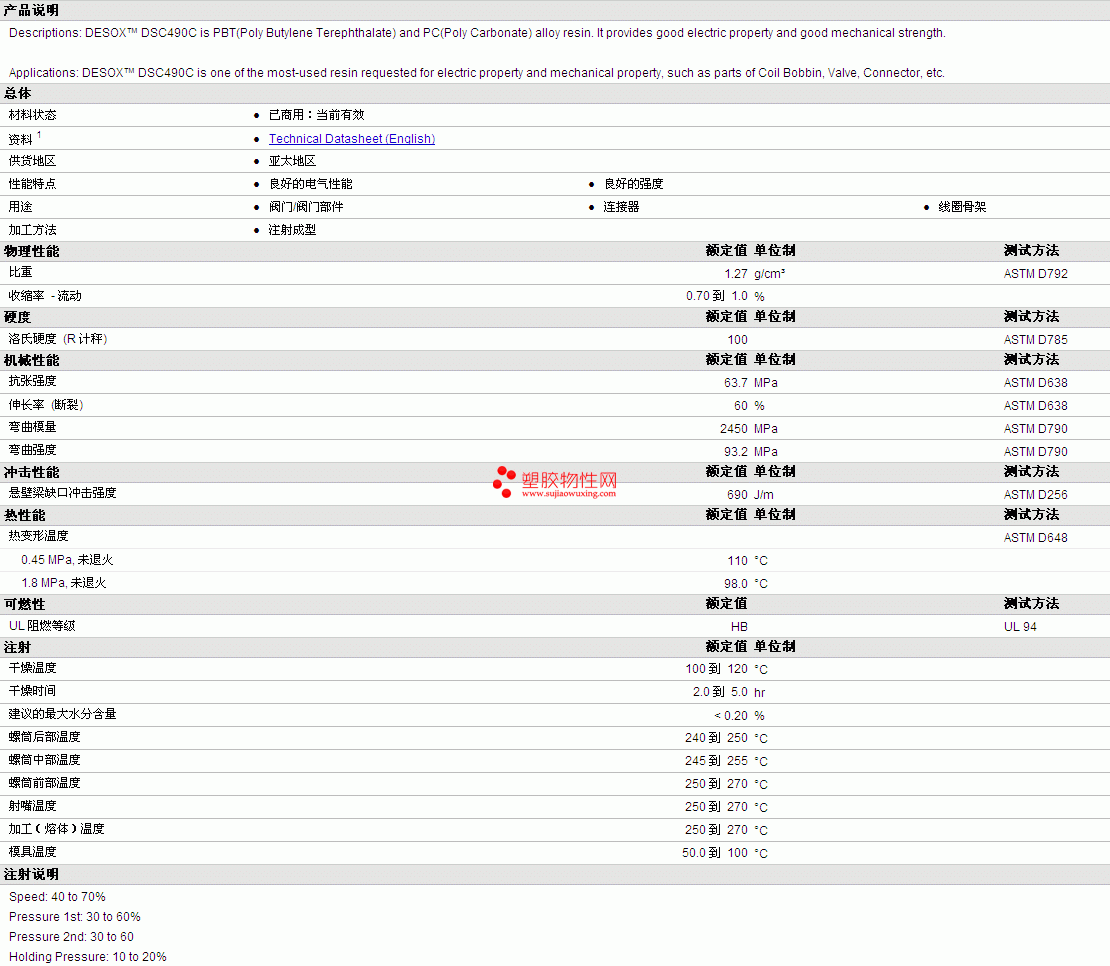The width and height of the screenshot is (1110, 966).
Task: Select the 材料状态 row label
Action: click(33, 115)
